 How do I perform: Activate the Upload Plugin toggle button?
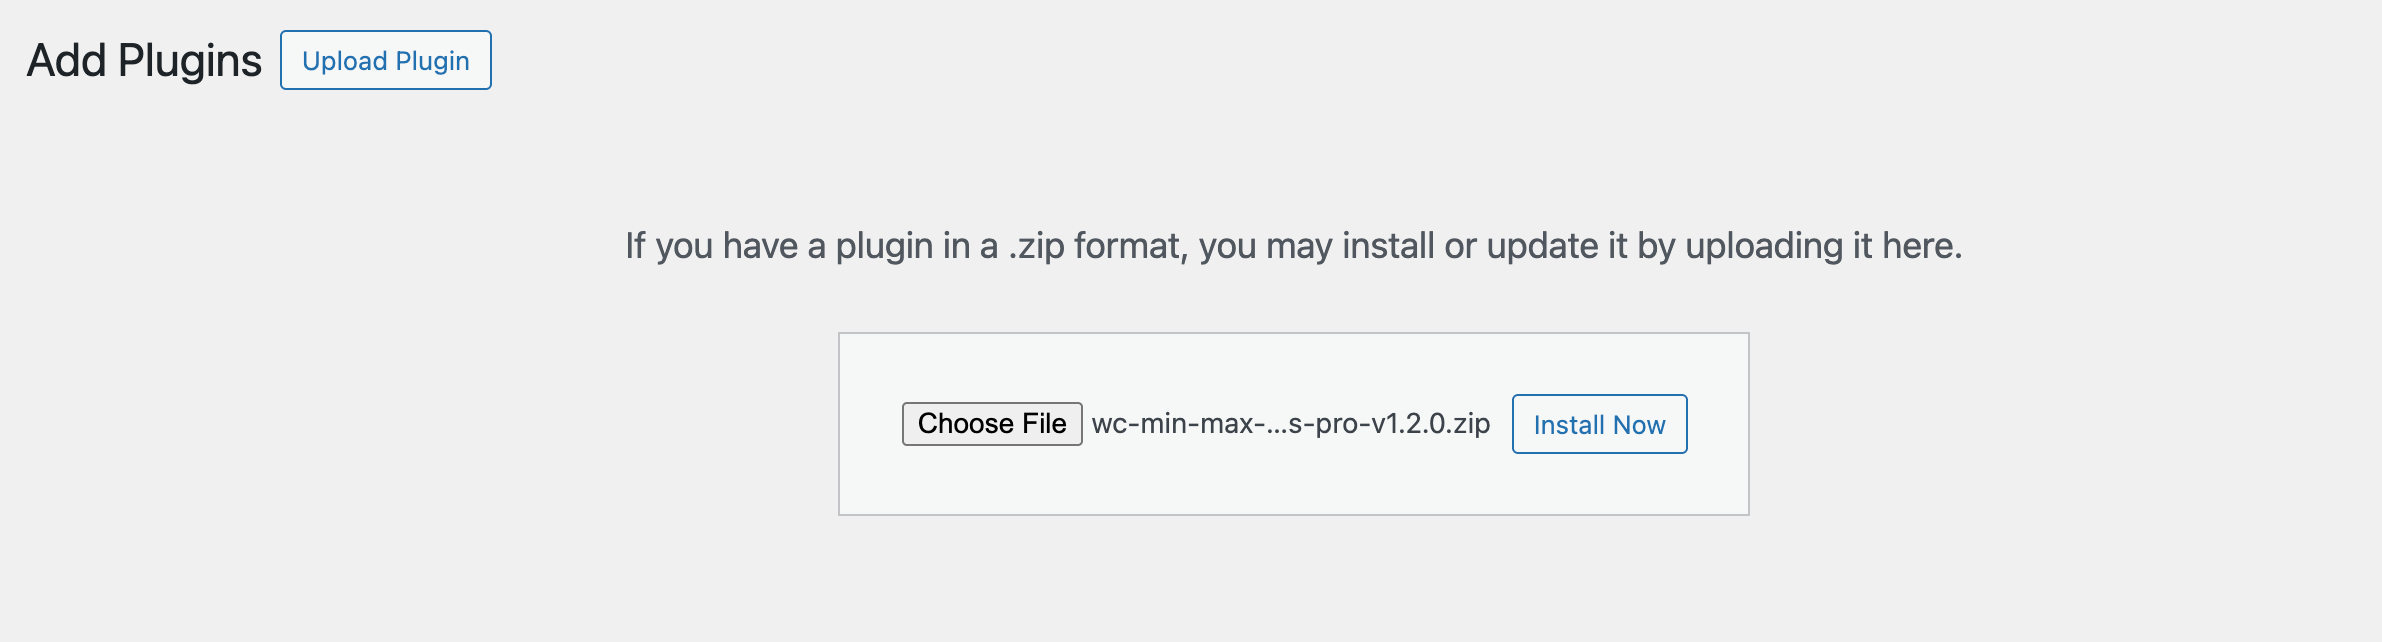coord(385,61)
